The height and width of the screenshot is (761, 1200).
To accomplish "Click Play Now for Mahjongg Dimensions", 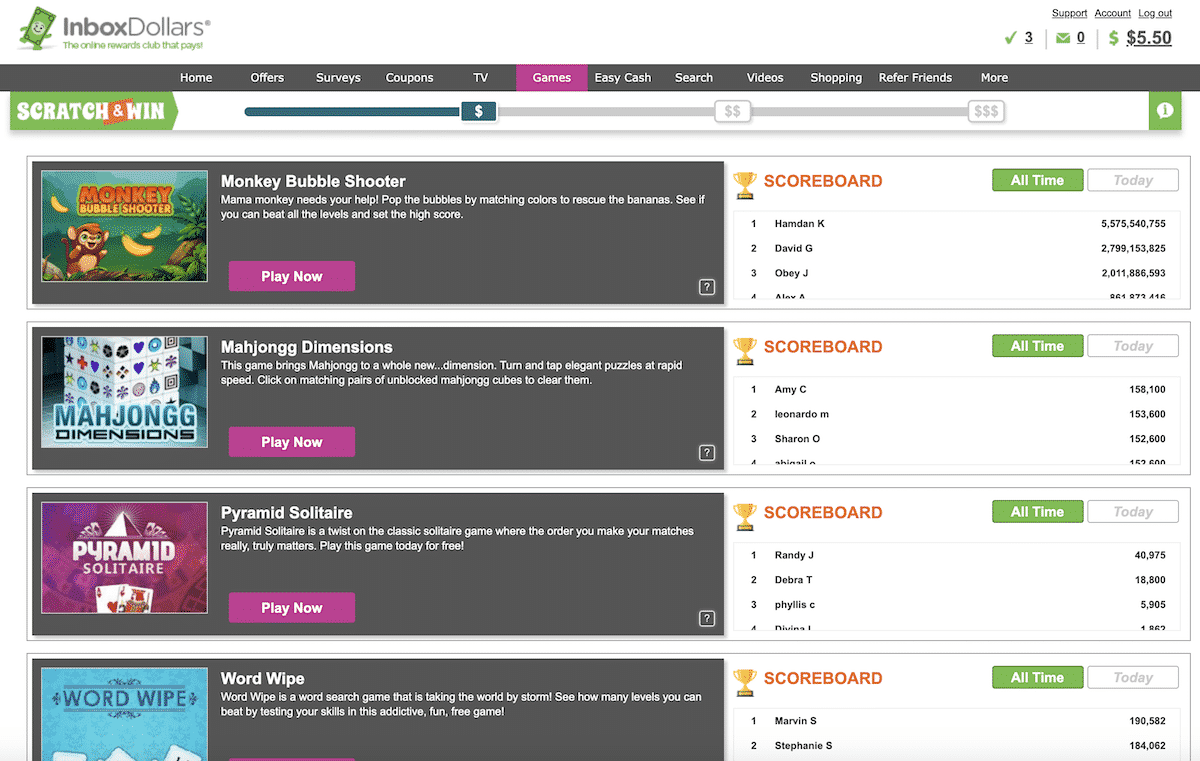I will [292, 442].
